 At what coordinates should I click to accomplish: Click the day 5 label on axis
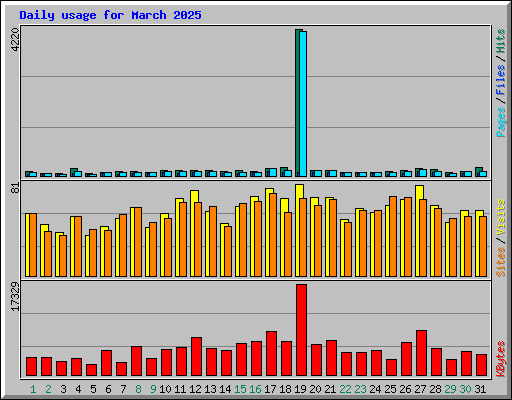[93, 389]
